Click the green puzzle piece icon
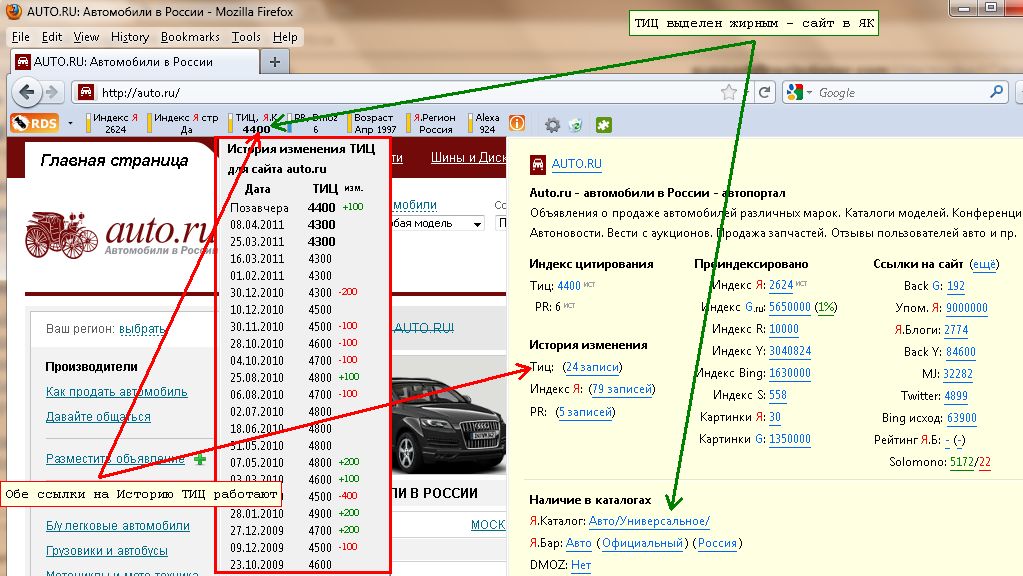 click(x=603, y=125)
